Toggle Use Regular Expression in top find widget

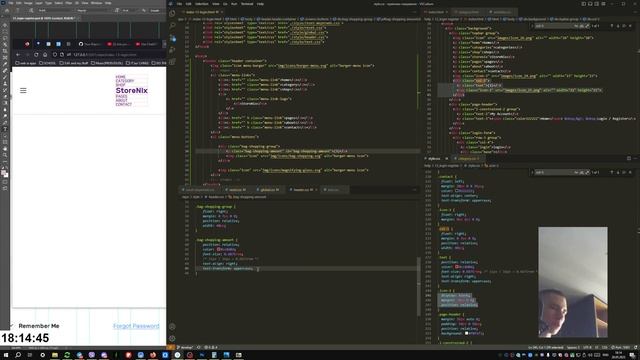click(587, 26)
